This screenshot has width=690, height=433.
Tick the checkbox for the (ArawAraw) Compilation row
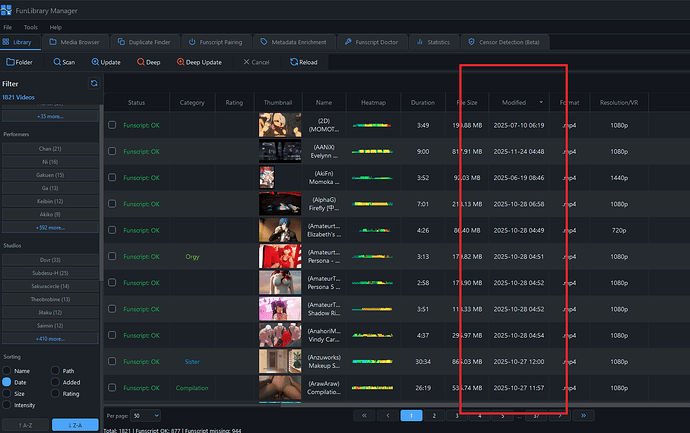[x=112, y=388]
